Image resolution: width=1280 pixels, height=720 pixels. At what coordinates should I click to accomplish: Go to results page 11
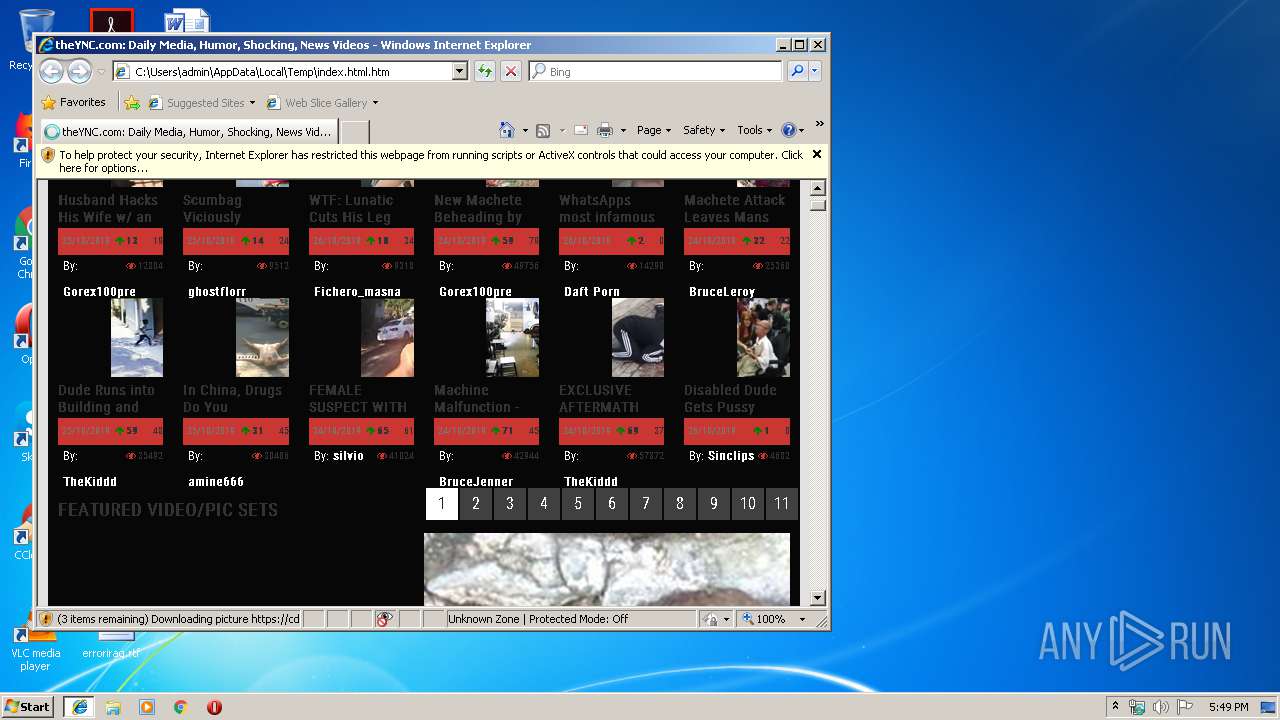click(x=782, y=504)
